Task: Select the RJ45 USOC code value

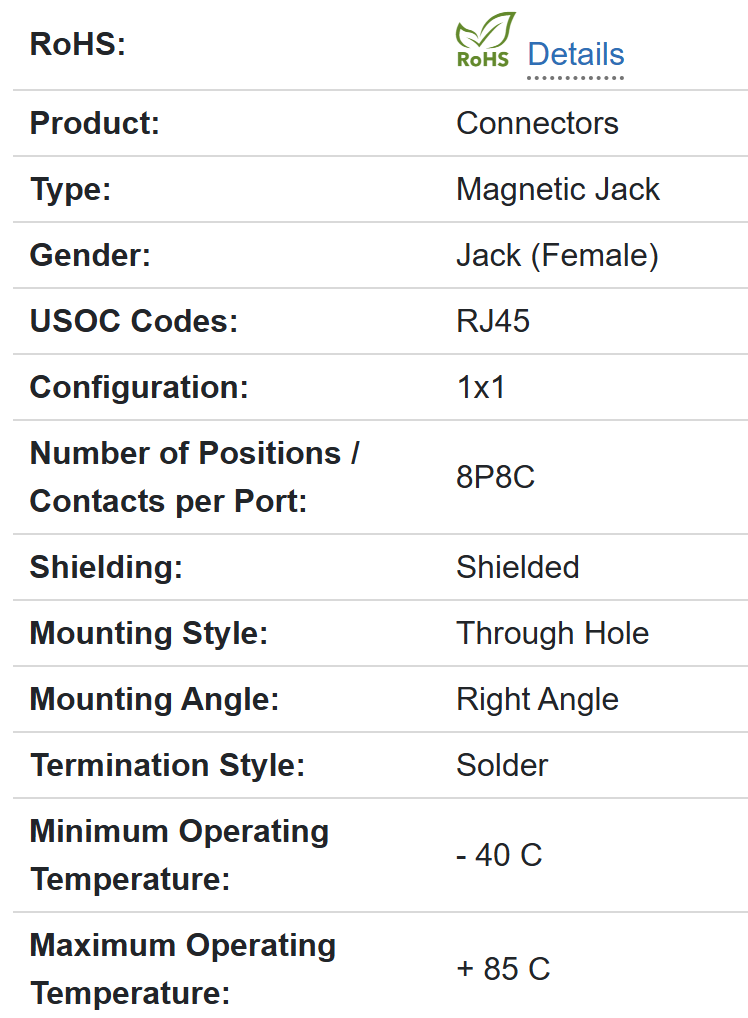Action: pos(493,321)
